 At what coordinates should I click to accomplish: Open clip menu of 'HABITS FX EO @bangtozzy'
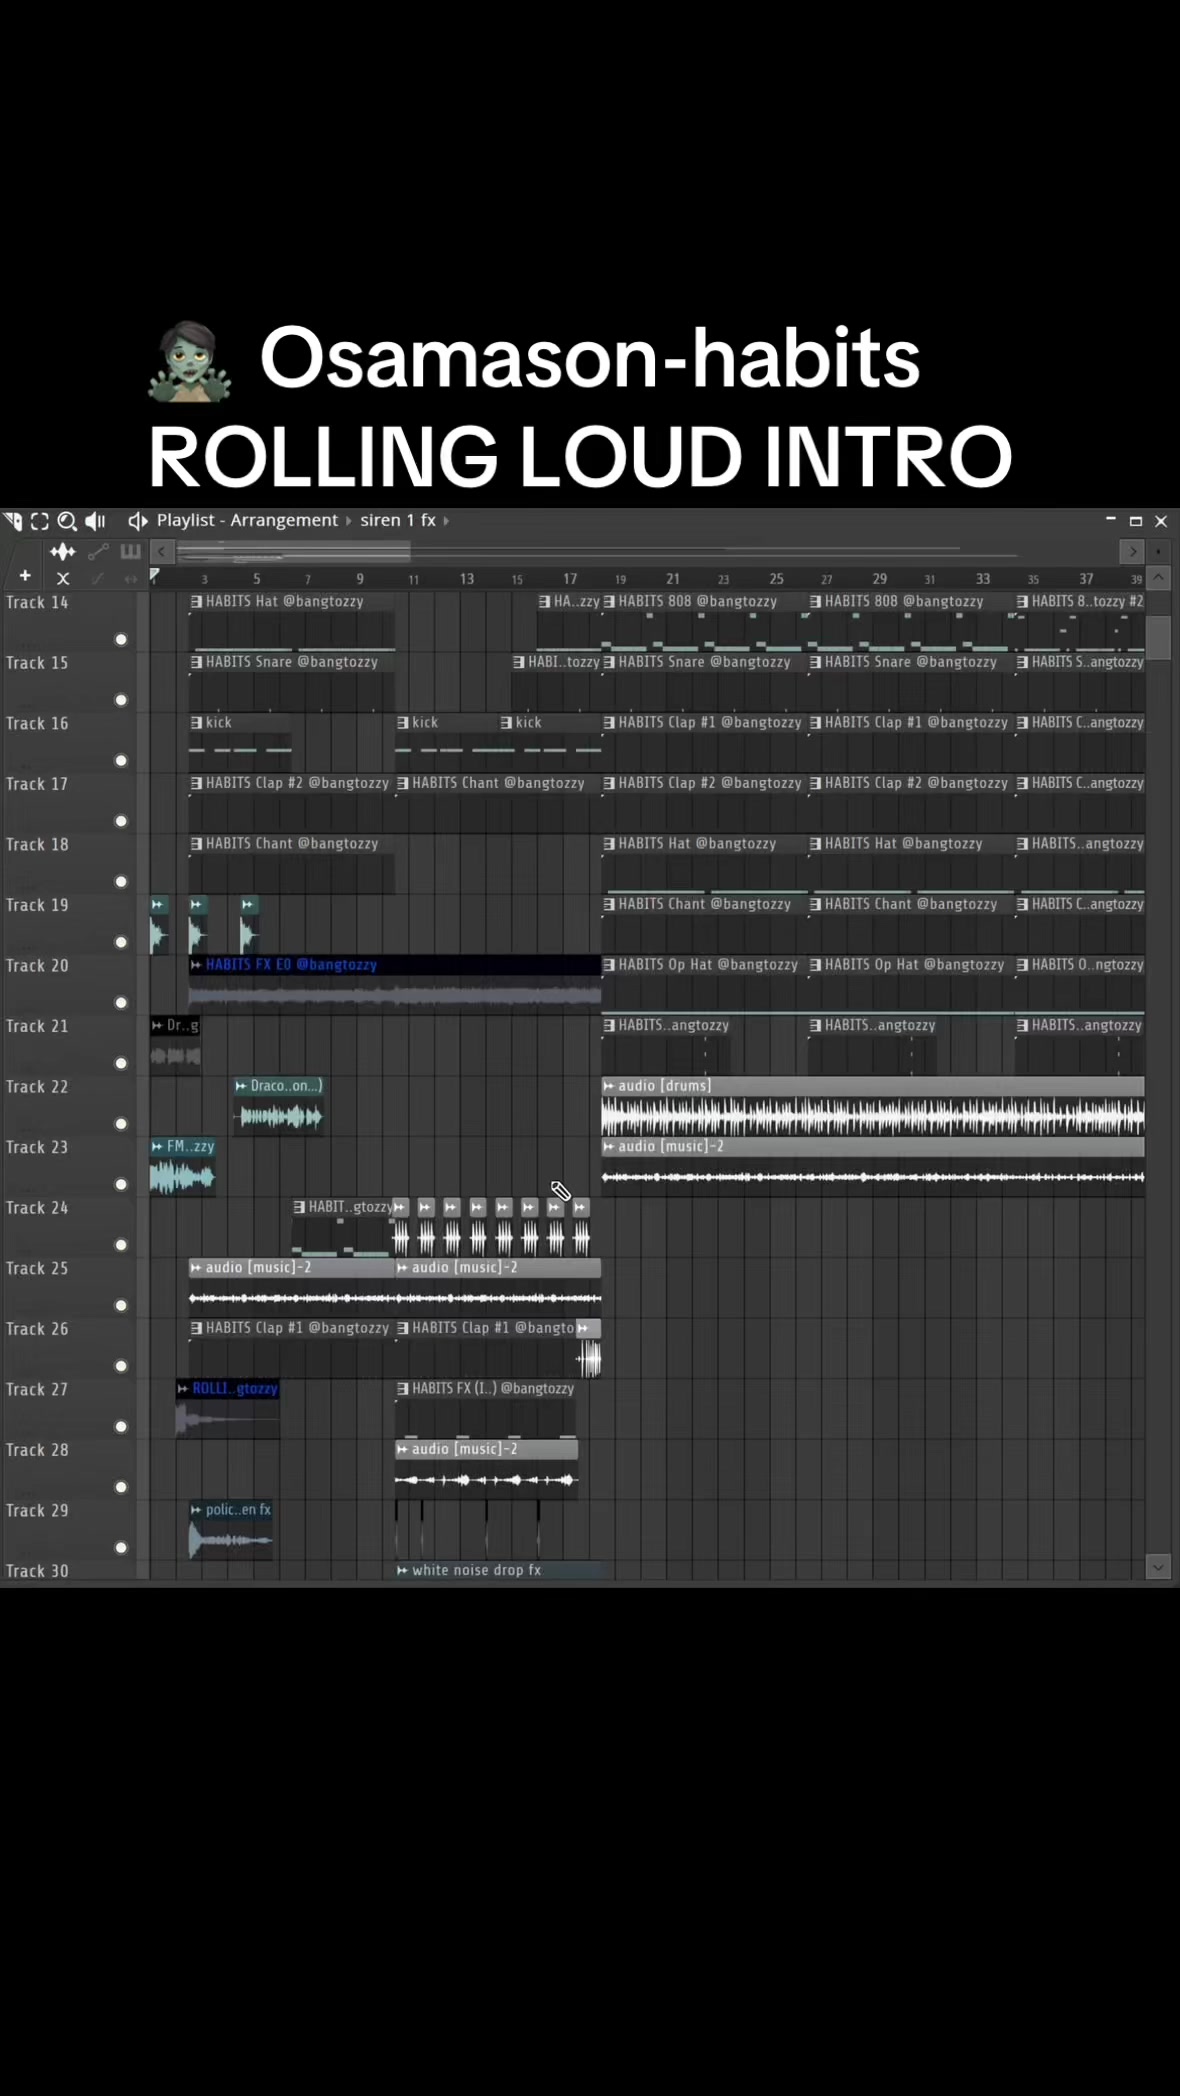[196, 965]
